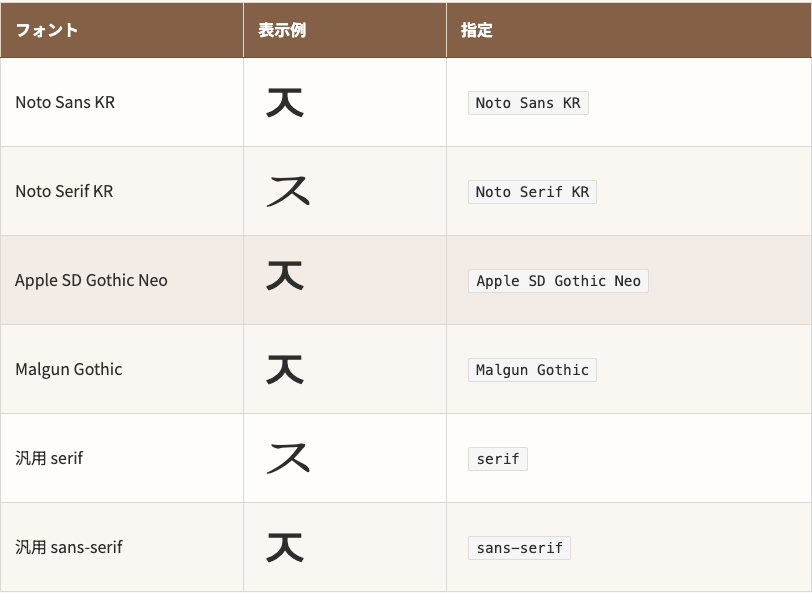
Task: Click the Apple SD Gothic Neo font name
Action: click(x=91, y=280)
